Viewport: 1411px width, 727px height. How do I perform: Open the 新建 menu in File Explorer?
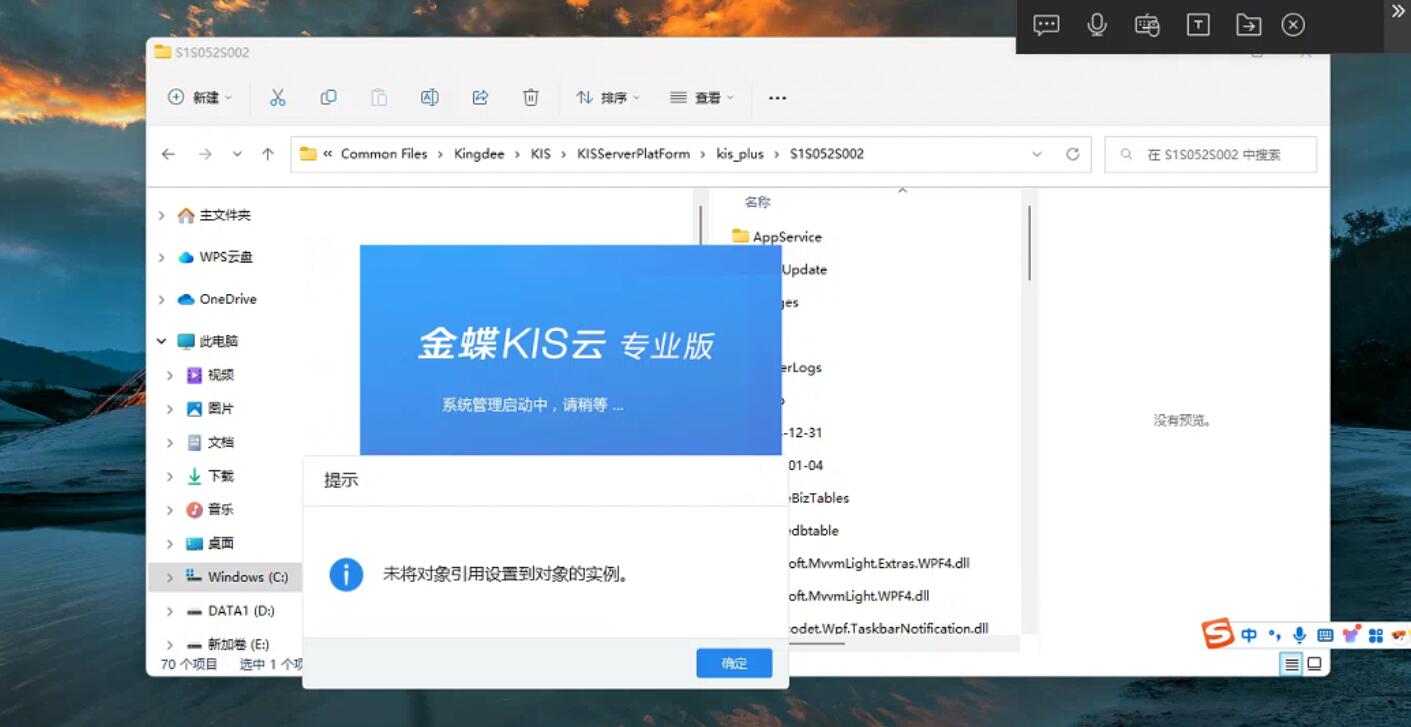point(200,97)
